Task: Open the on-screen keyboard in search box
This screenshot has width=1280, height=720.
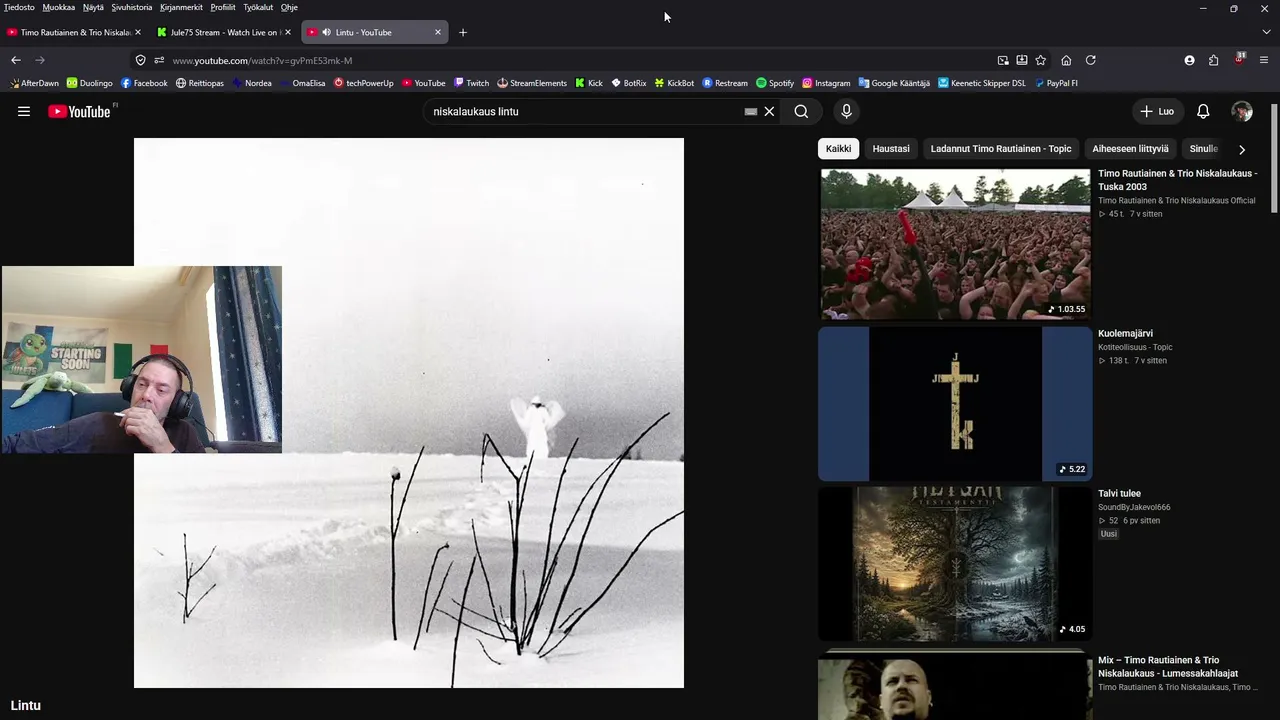Action: pyautogui.click(x=751, y=112)
